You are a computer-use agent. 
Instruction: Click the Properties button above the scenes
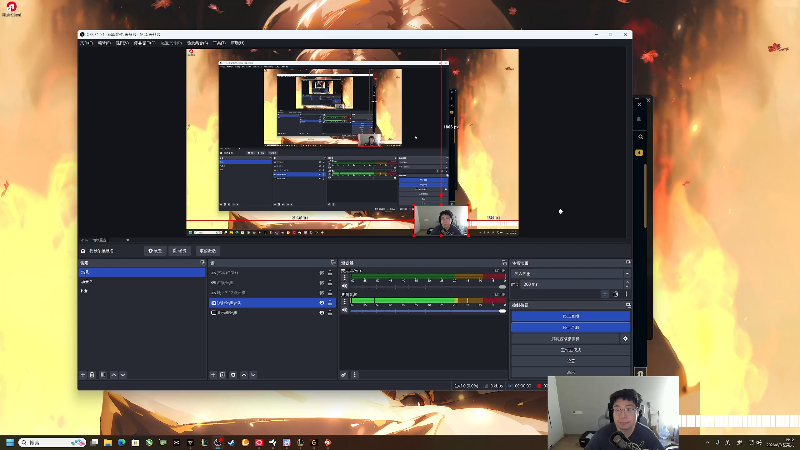[155, 251]
